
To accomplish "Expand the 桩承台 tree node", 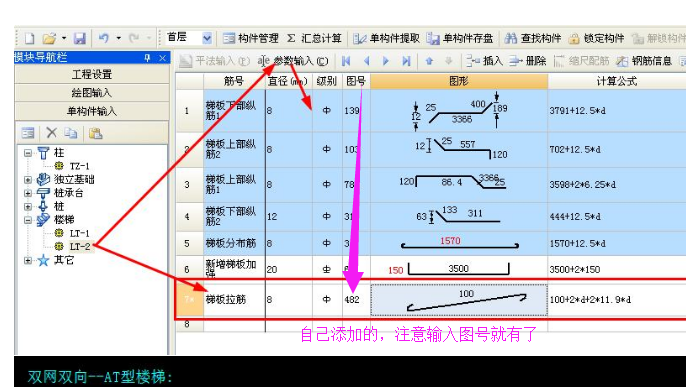I will pos(28,193).
